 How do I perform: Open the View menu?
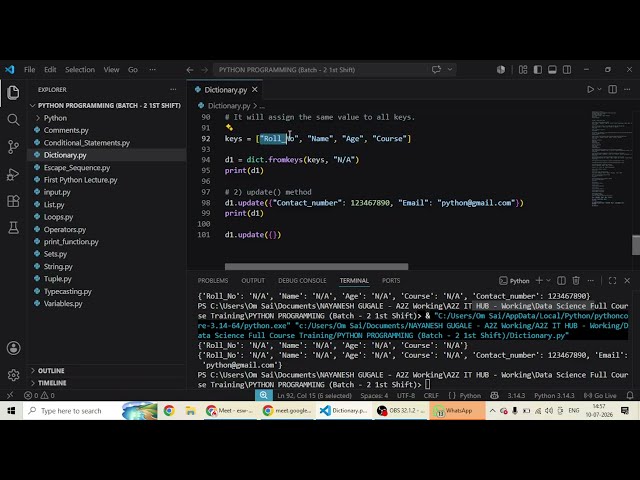pos(111,70)
